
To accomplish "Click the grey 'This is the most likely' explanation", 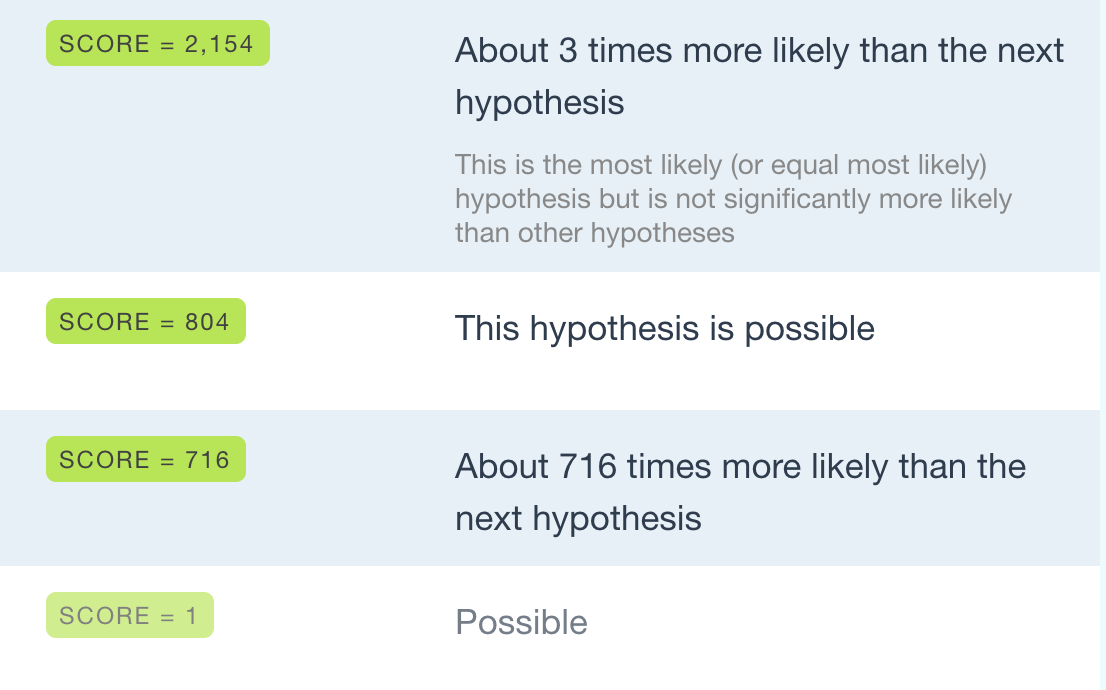I will [x=734, y=199].
